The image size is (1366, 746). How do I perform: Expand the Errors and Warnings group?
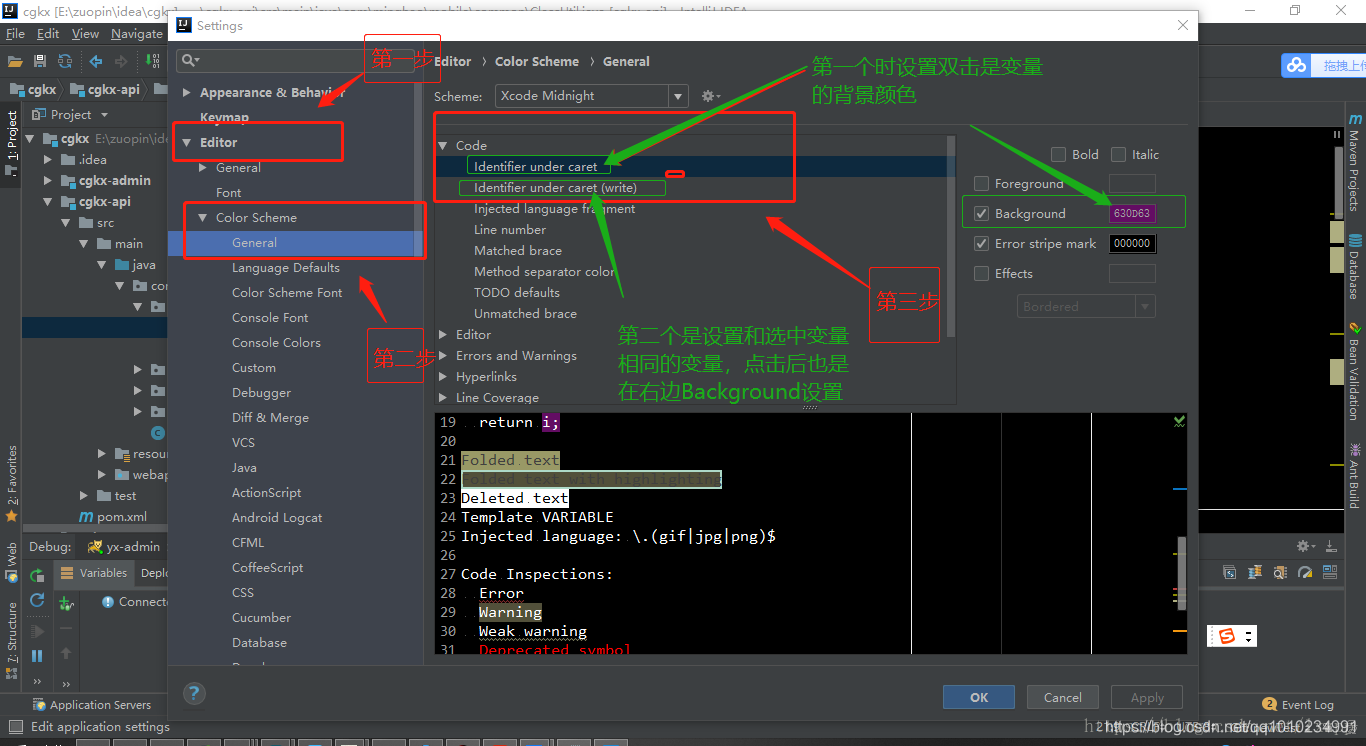pyautogui.click(x=443, y=356)
